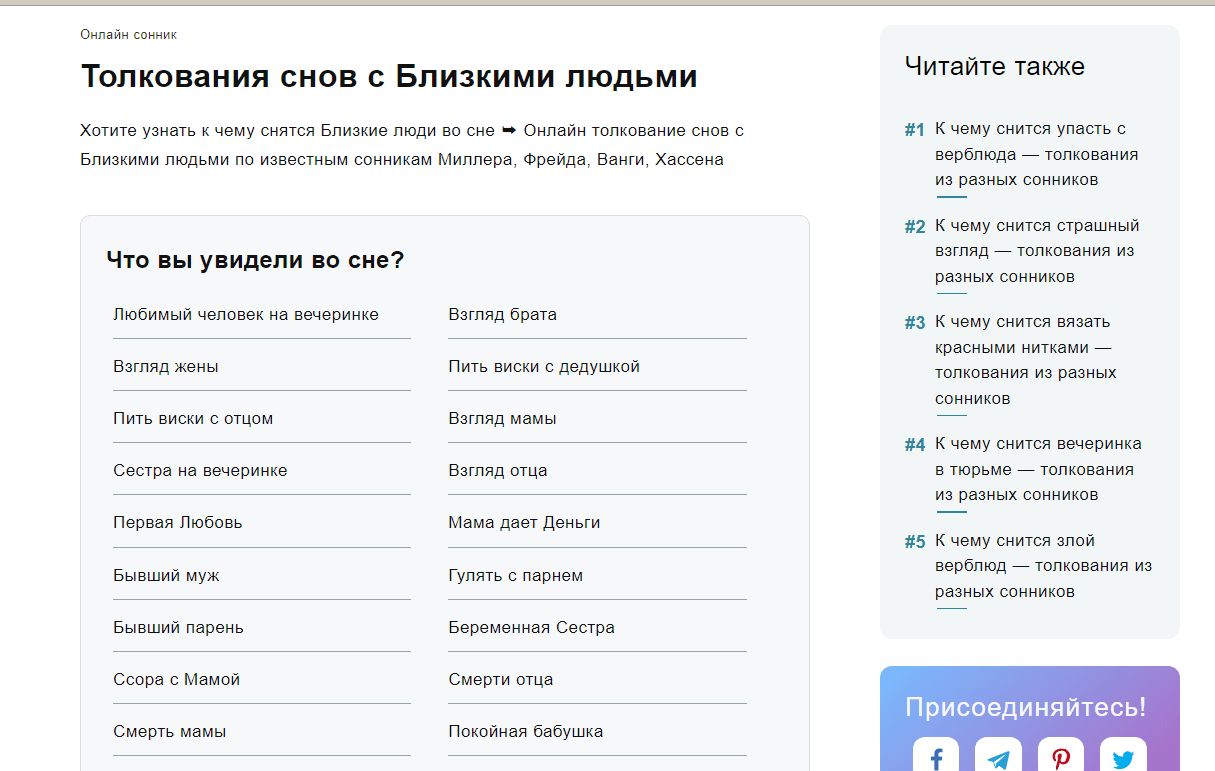Viewport: 1215px width, 771px height.
Task: Open Любимый человек на вечеринке dream link
Action: click(x=246, y=314)
